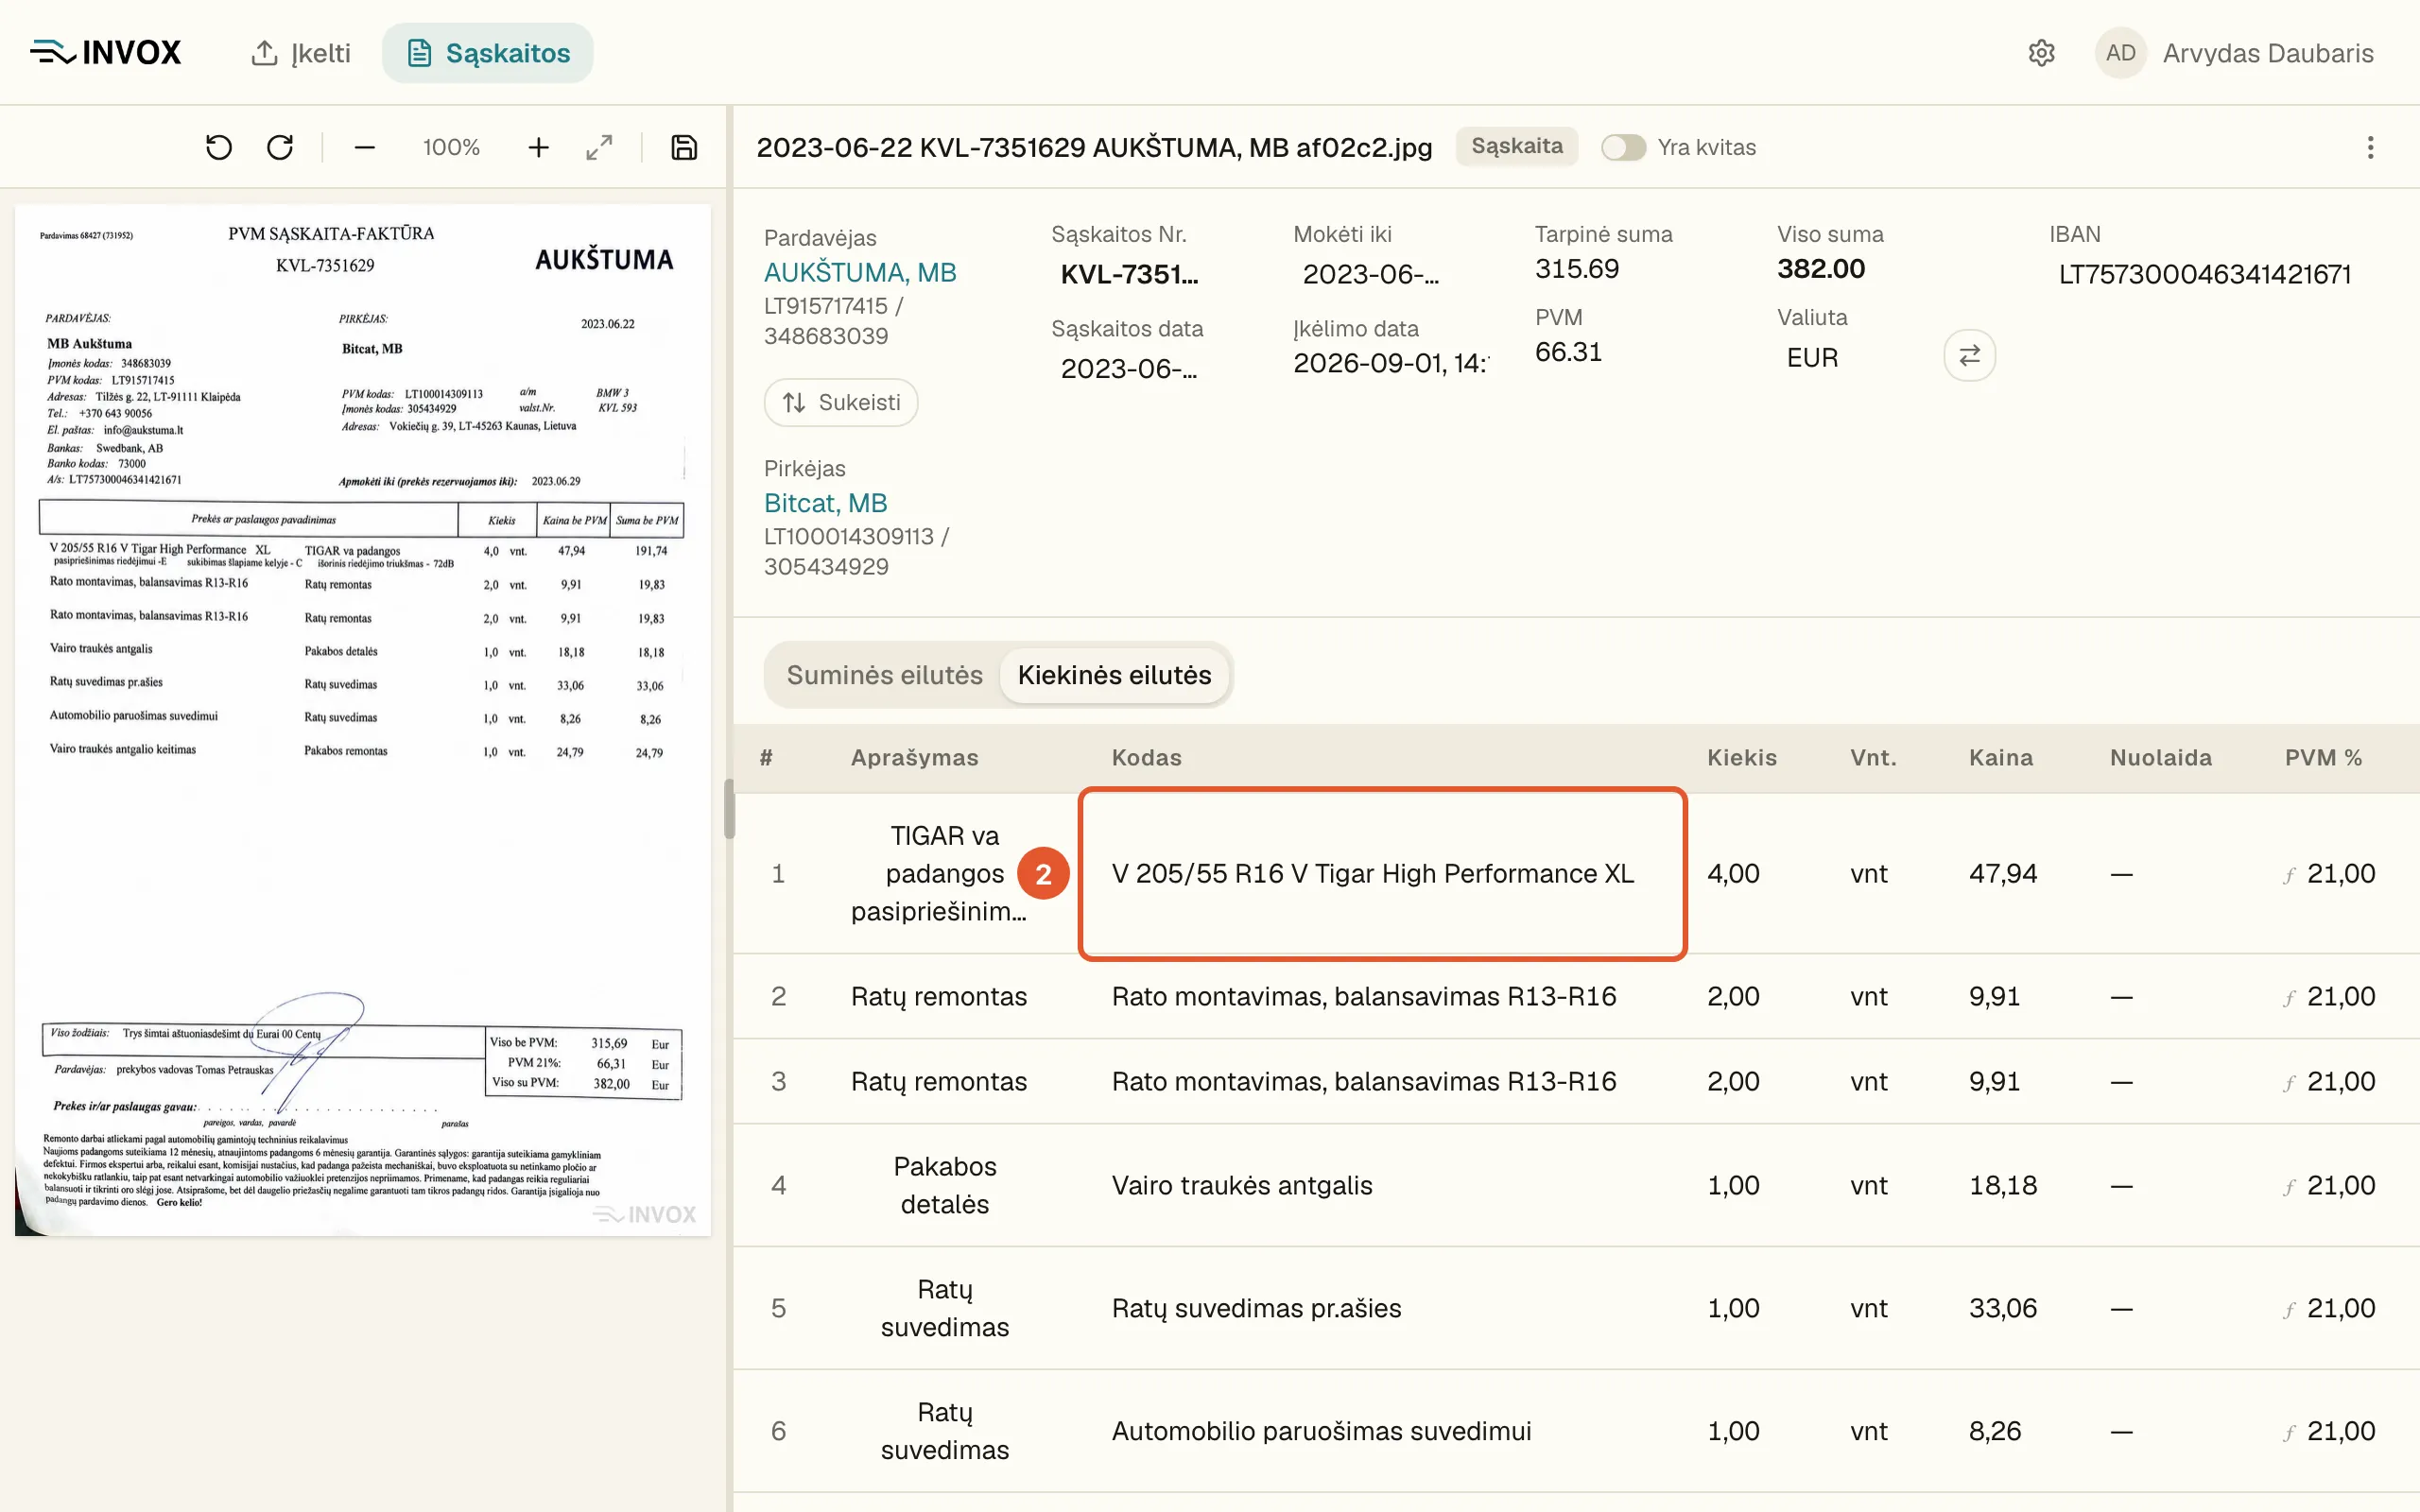The height and width of the screenshot is (1512, 2420).
Task: Edit the Sąskaitos Nr. field
Action: pos(1130,274)
